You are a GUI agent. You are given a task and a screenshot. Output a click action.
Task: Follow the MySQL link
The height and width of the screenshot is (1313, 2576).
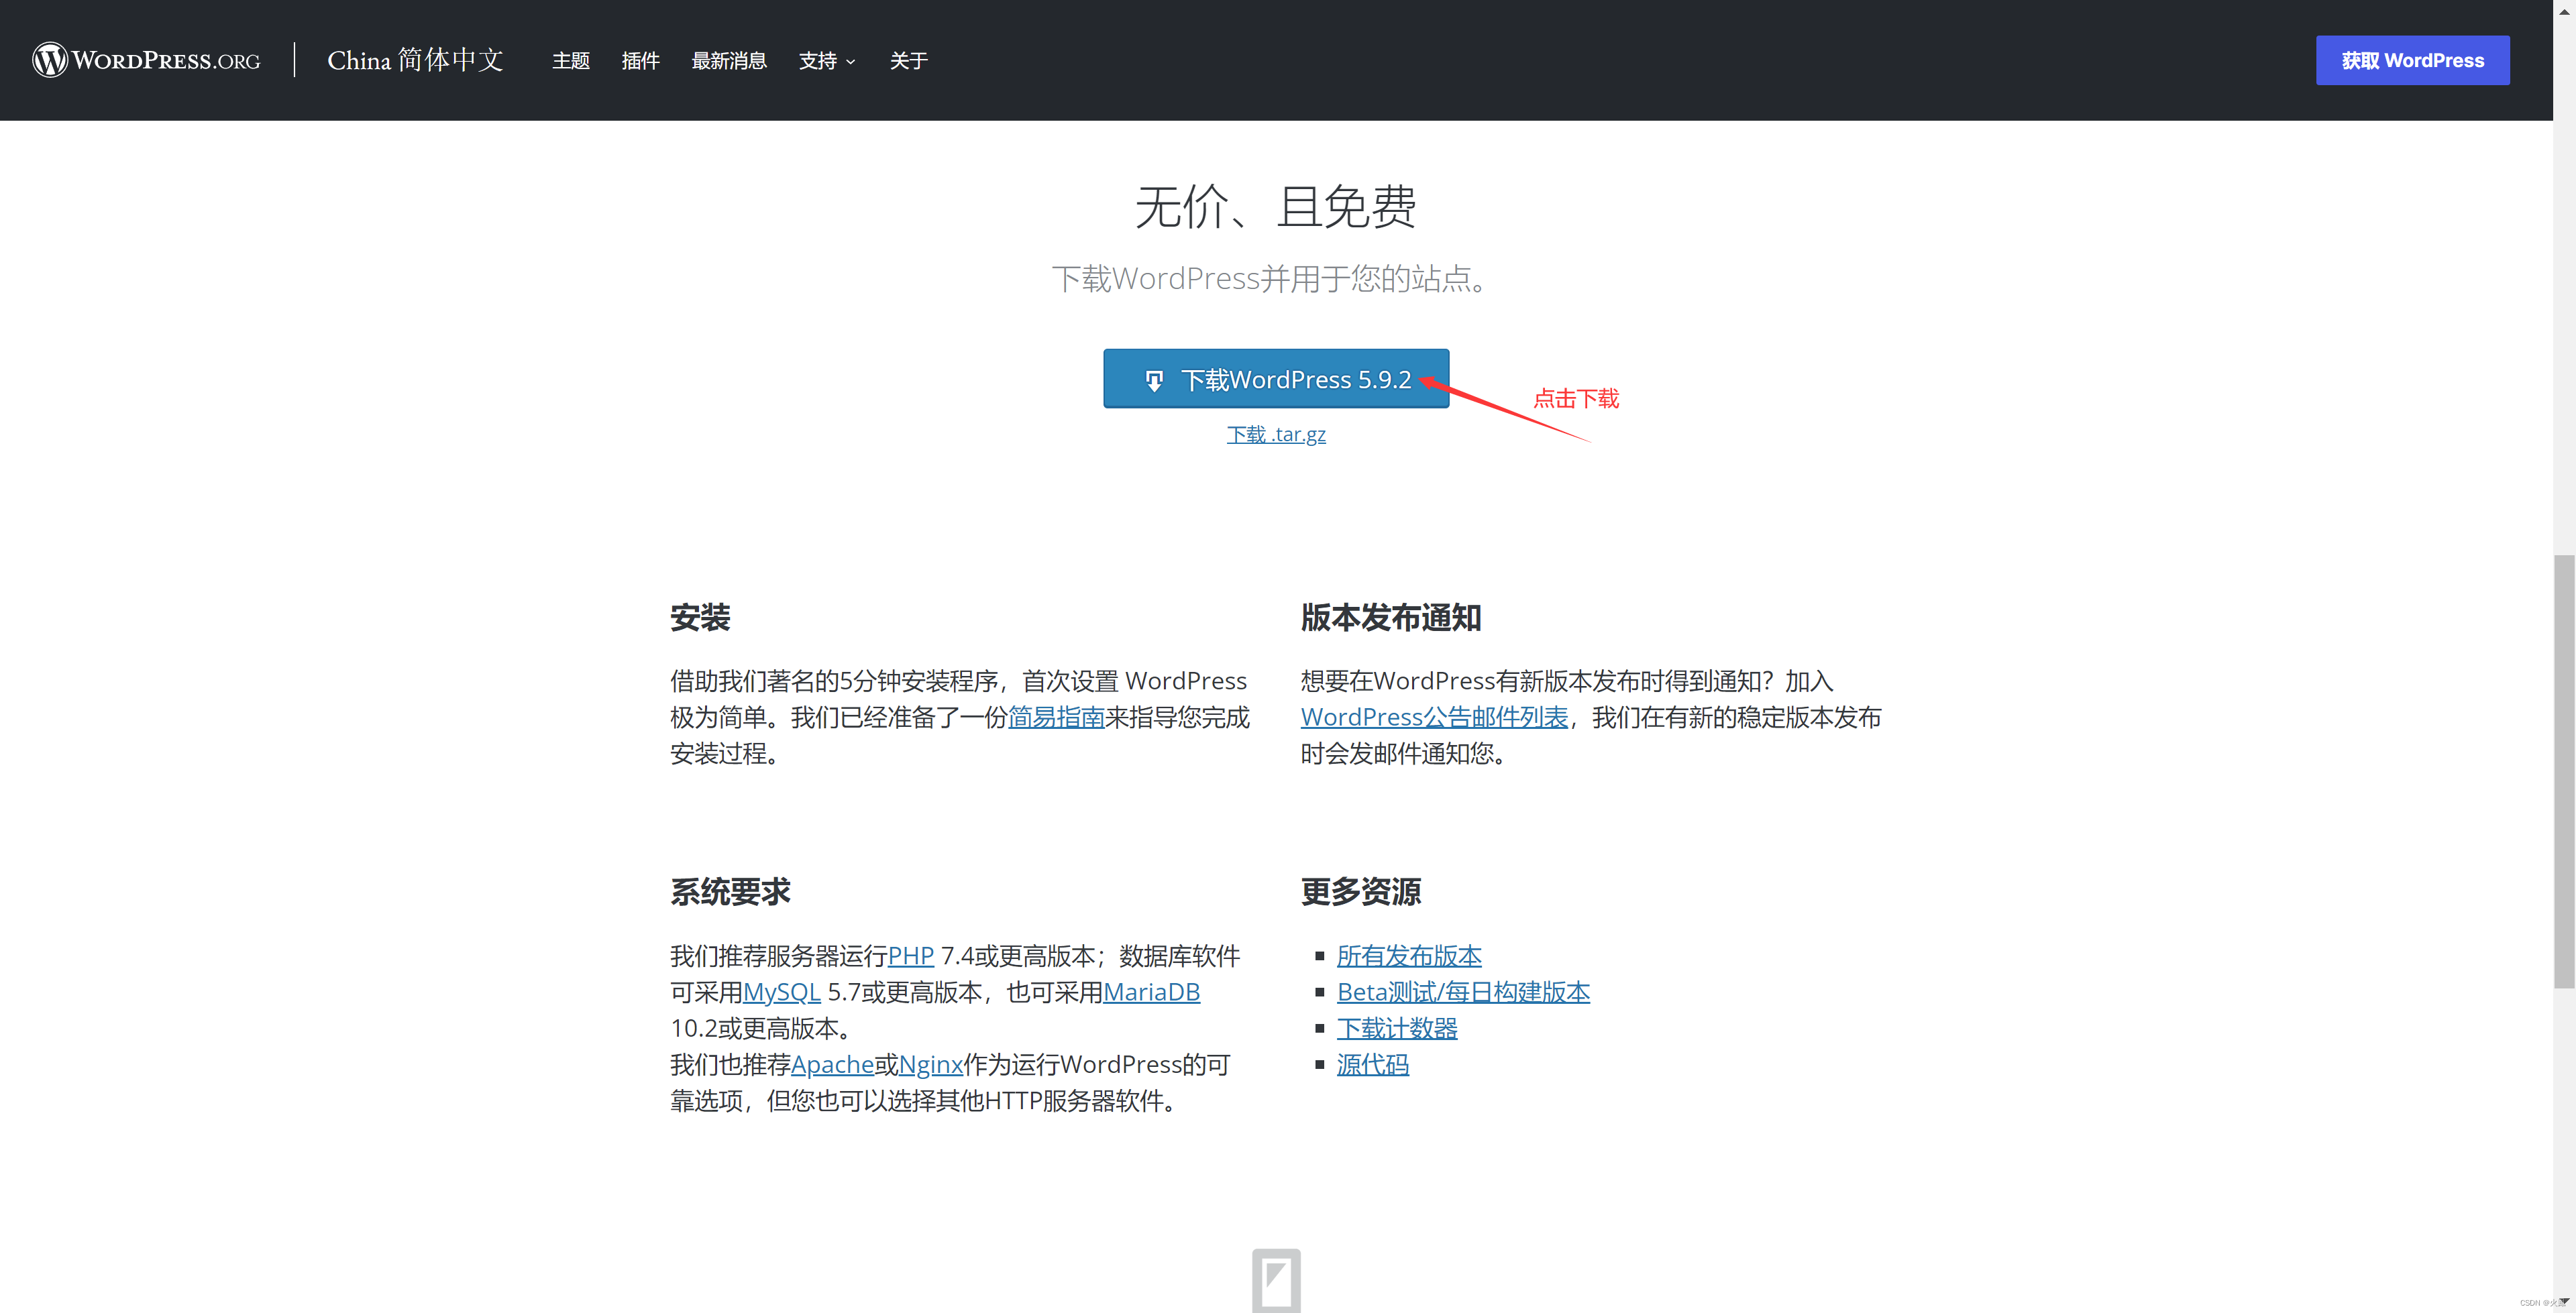[x=782, y=992]
